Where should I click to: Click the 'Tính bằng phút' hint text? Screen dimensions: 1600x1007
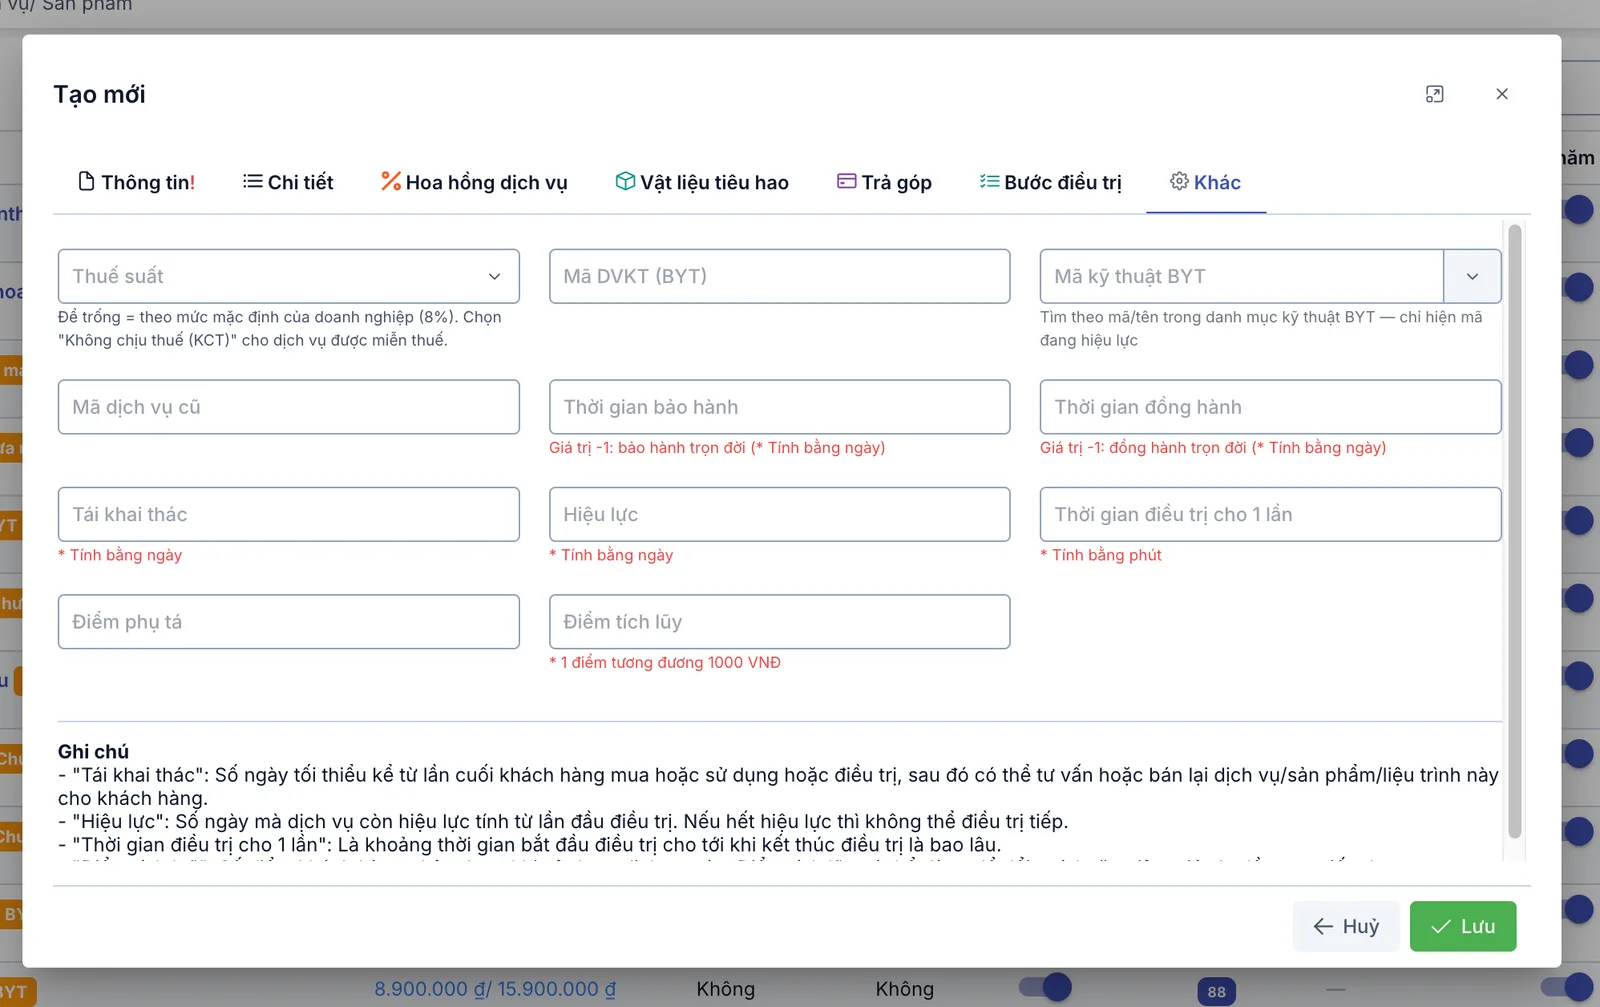coord(1101,555)
